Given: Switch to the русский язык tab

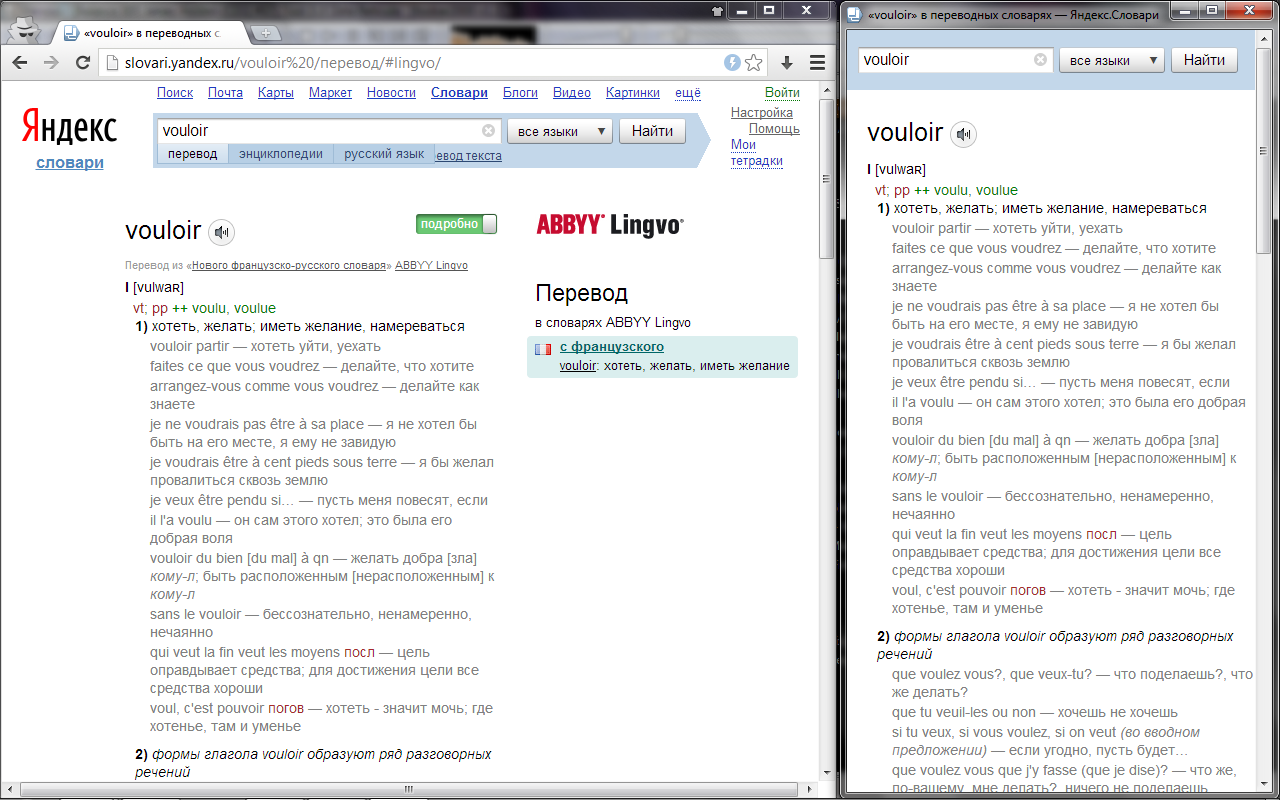Looking at the screenshot, I should tap(384, 154).
